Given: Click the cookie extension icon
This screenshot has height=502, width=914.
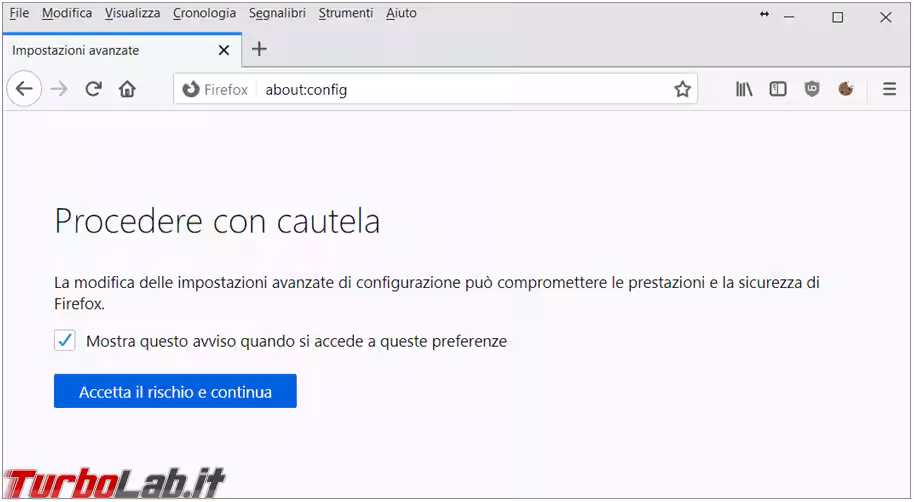Looking at the screenshot, I should click(x=846, y=89).
